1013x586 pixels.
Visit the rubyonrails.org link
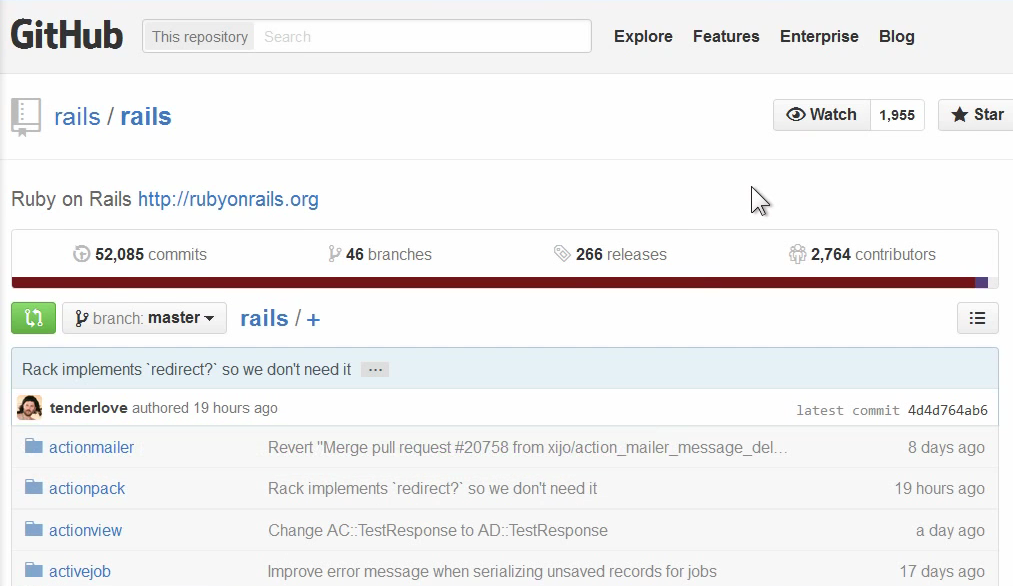(228, 199)
